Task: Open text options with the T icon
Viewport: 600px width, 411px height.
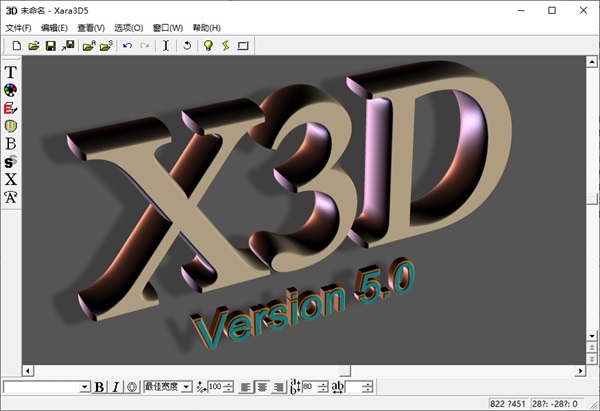Action: point(11,72)
